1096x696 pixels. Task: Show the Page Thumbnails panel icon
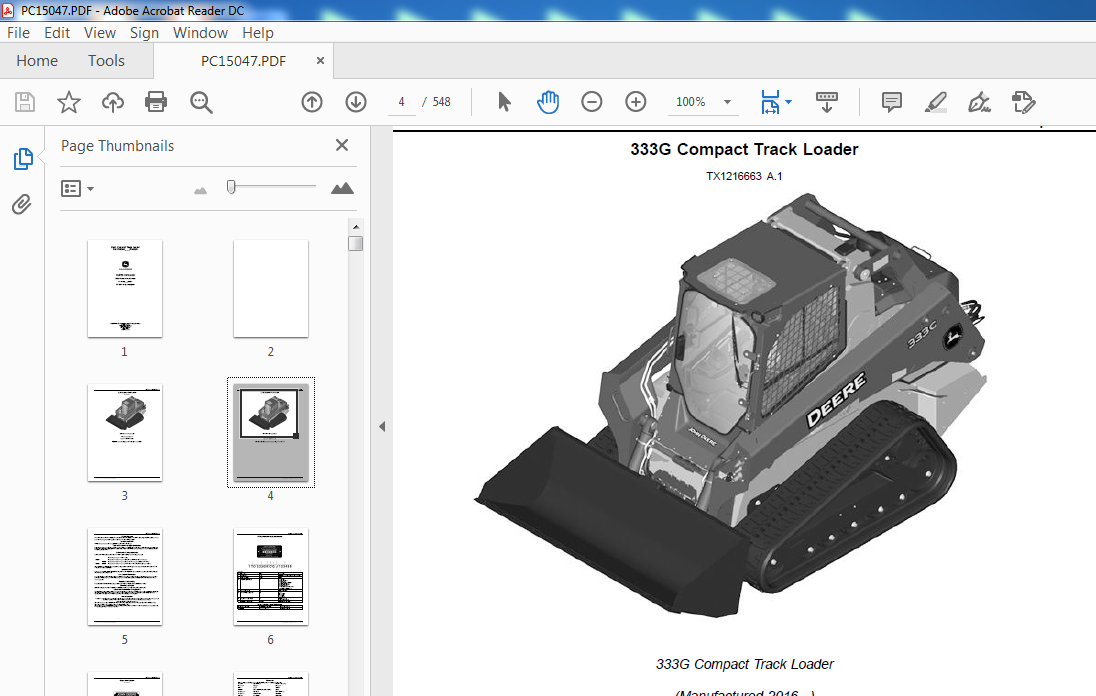click(22, 159)
